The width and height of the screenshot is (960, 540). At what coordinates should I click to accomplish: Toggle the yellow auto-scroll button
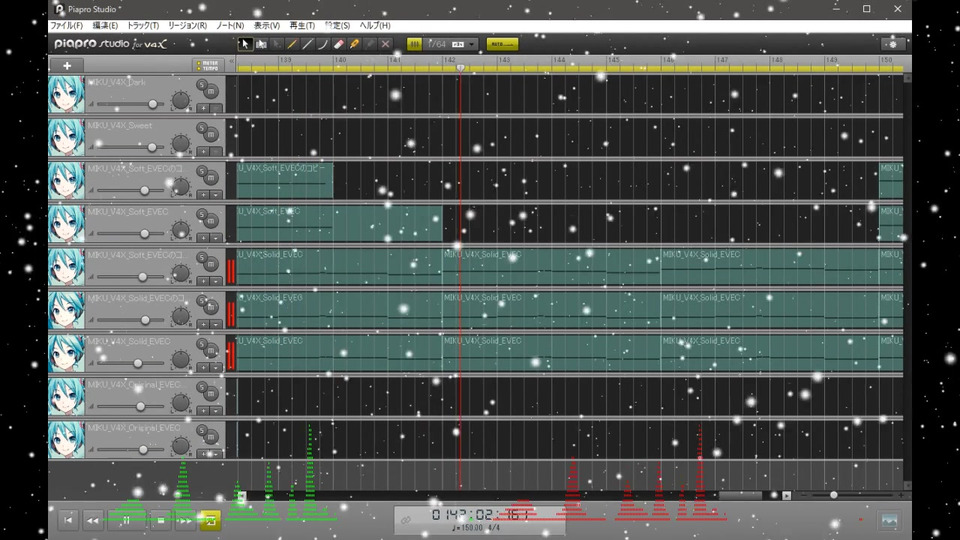click(502, 44)
